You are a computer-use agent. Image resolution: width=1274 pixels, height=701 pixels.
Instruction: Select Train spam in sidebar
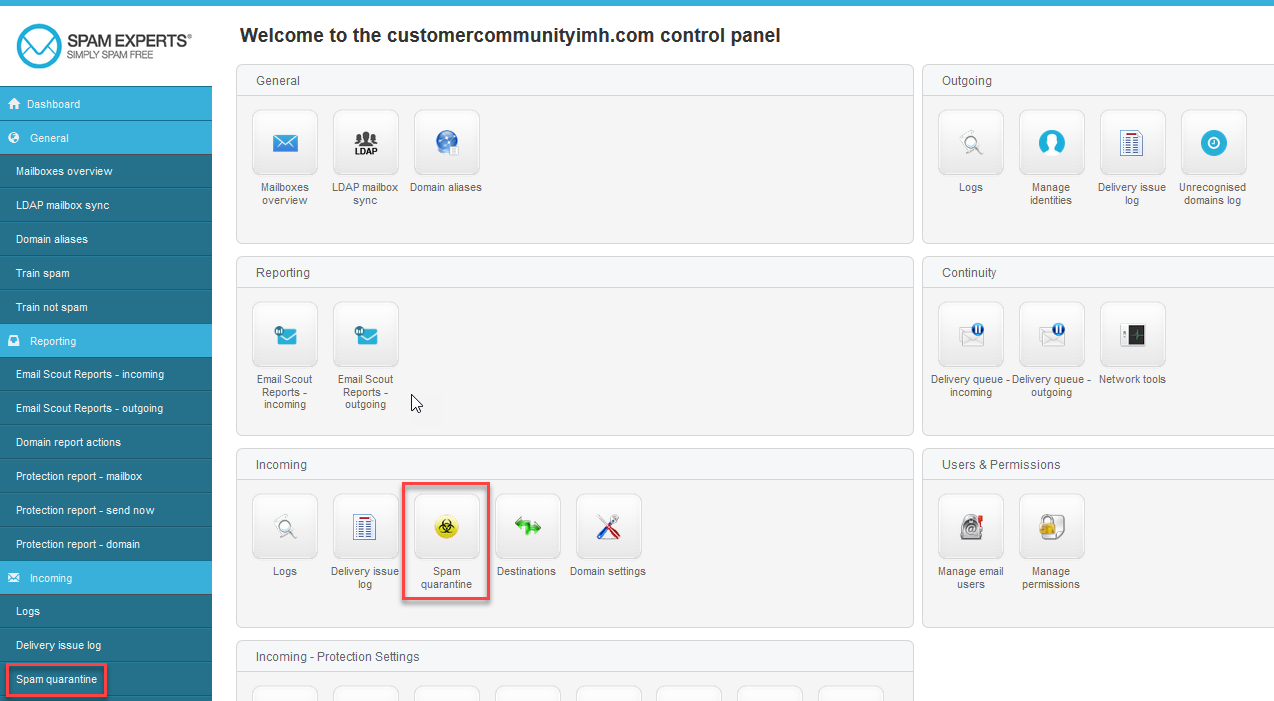[x=106, y=273]
